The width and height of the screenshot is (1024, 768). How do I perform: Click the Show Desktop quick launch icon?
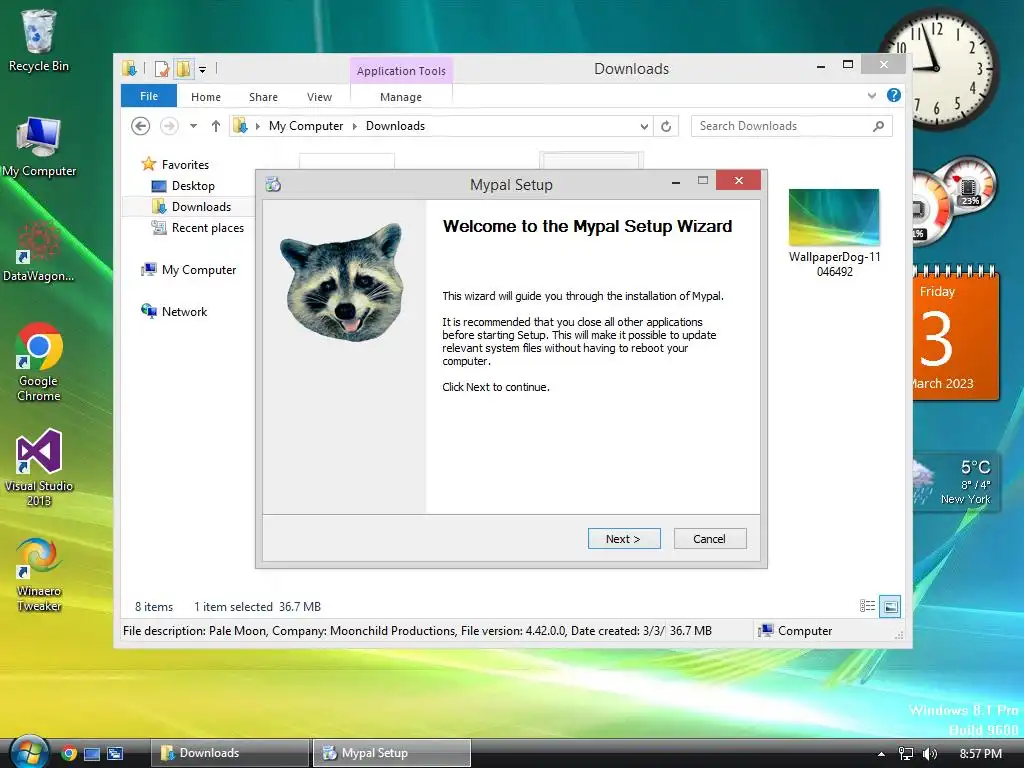pyautogui.click(x=92, y=754)
